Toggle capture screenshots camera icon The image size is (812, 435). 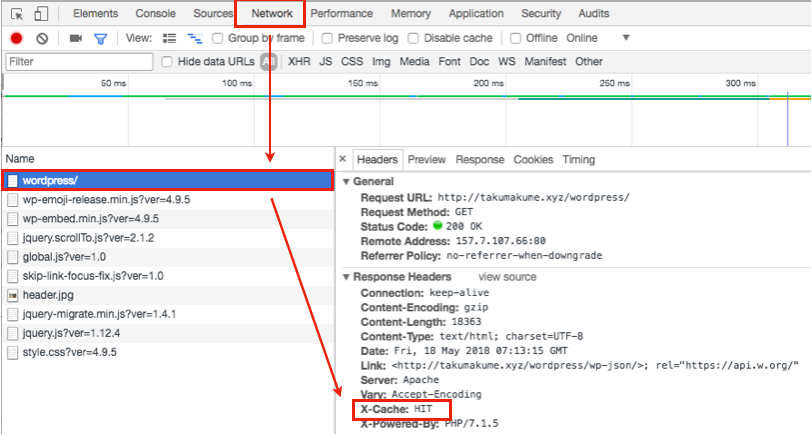point(76,38)
